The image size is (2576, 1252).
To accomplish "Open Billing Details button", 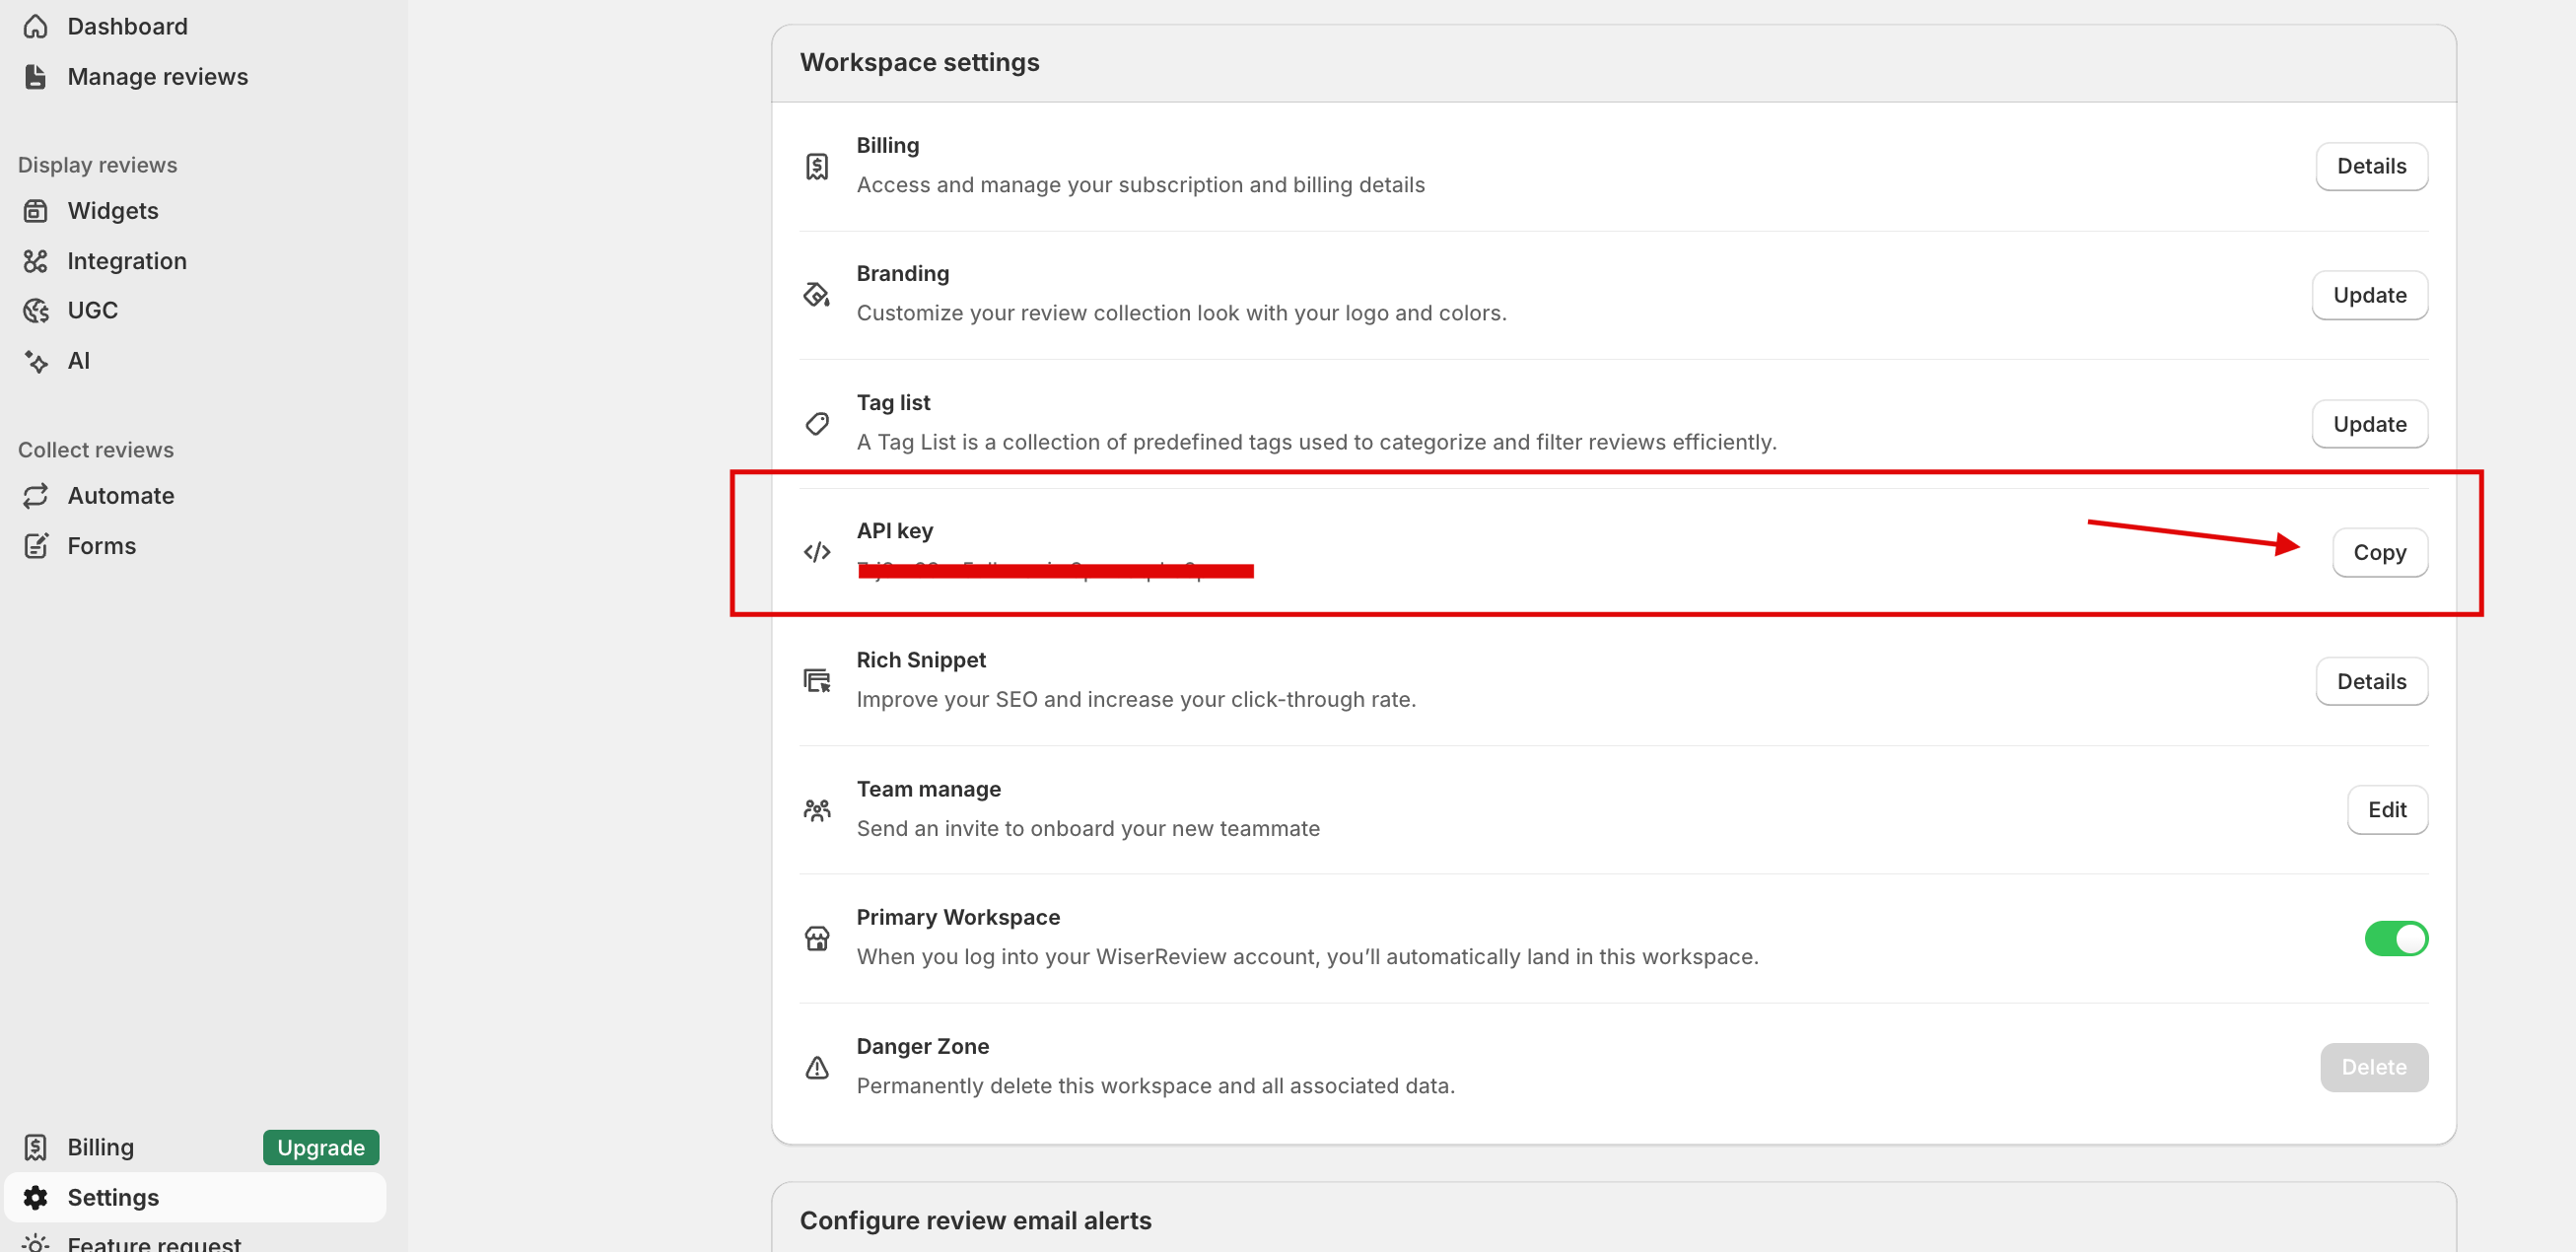I will point(2371,166).
